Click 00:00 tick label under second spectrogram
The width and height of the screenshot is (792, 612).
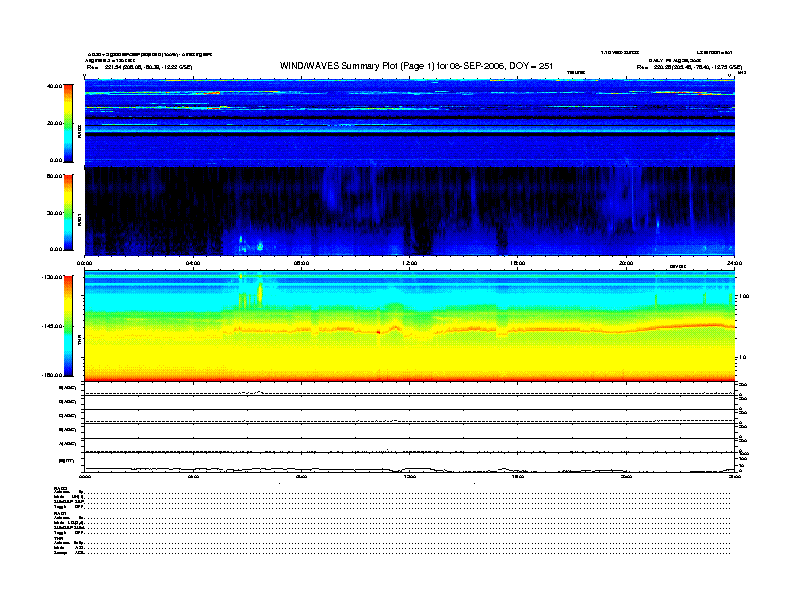tap(84, 263)
